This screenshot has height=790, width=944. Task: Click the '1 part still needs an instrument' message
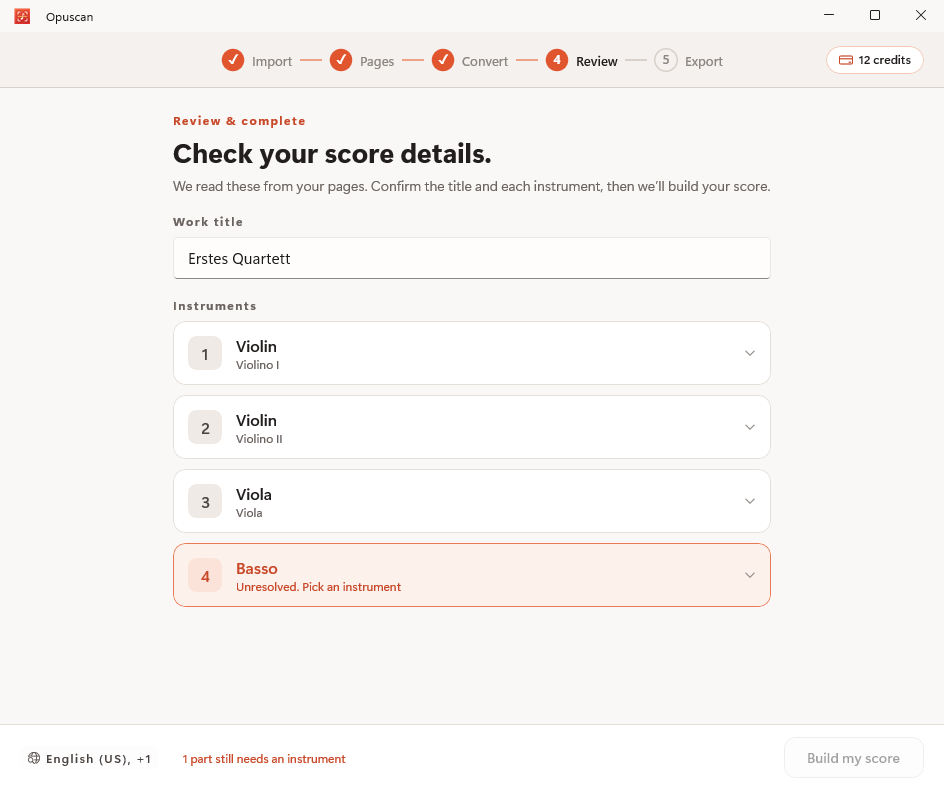[x=264, y=759]
